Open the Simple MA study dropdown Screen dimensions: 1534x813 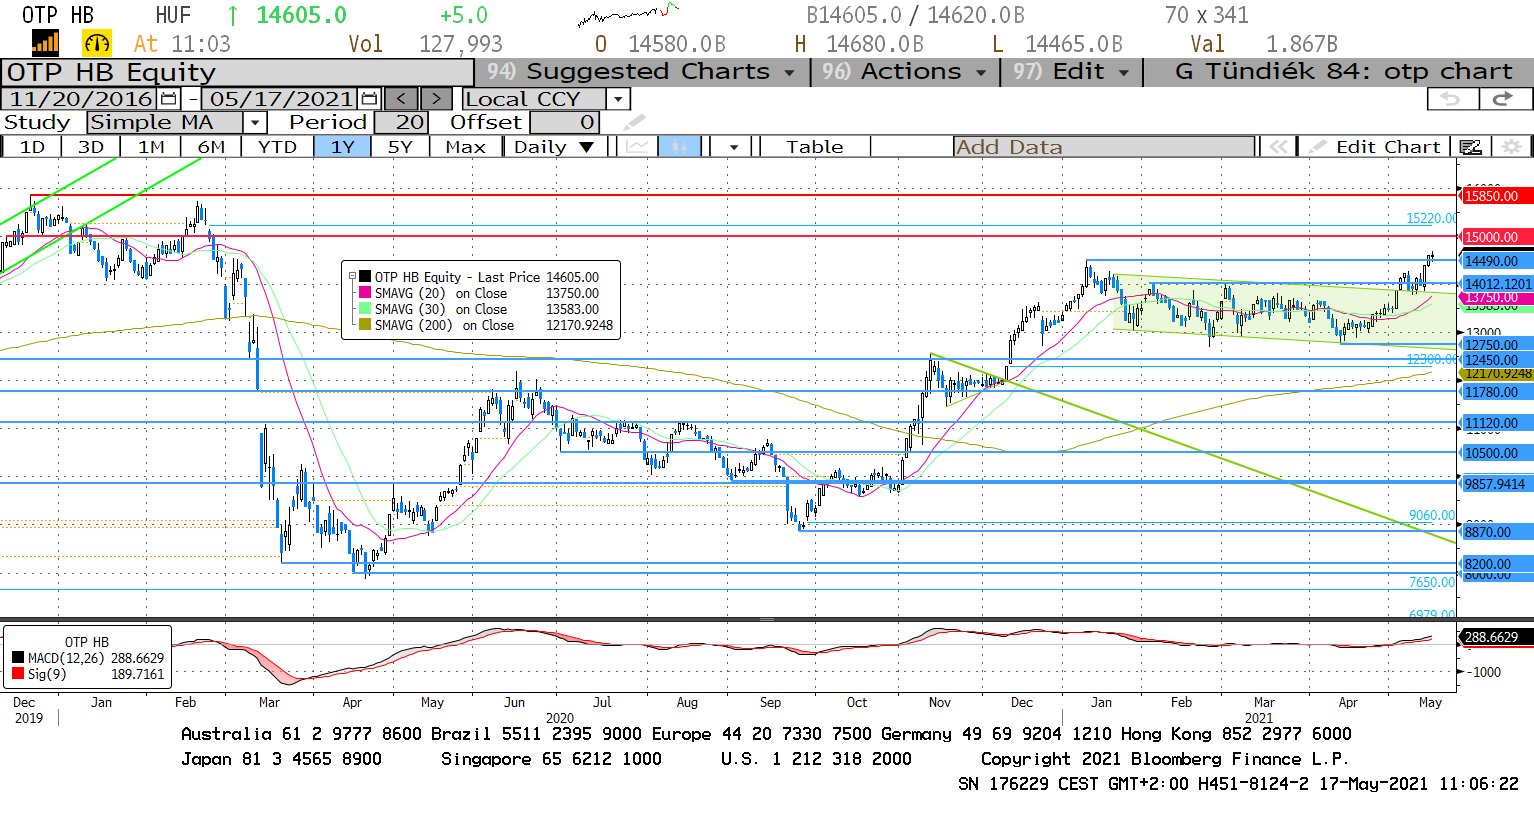pyautogui.click(x=255, y=122)
